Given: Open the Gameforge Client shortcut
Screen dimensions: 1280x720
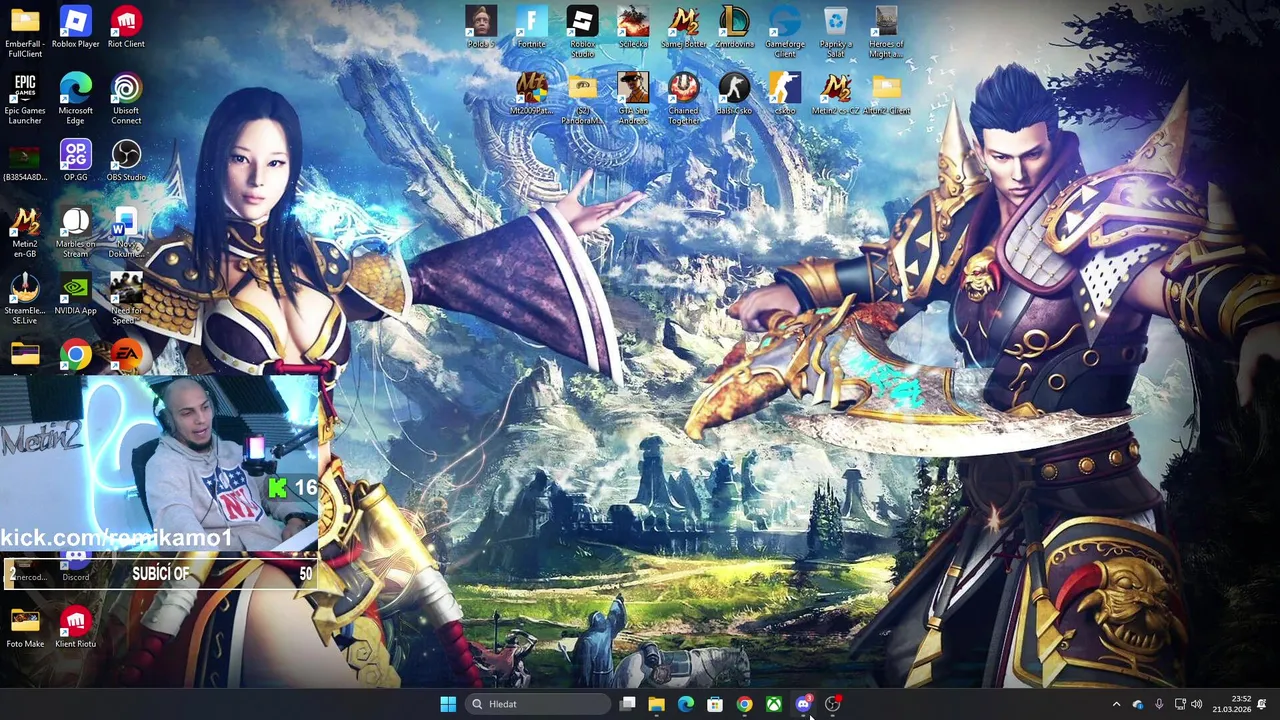Looking at the screenshot, I should point(785,31).
